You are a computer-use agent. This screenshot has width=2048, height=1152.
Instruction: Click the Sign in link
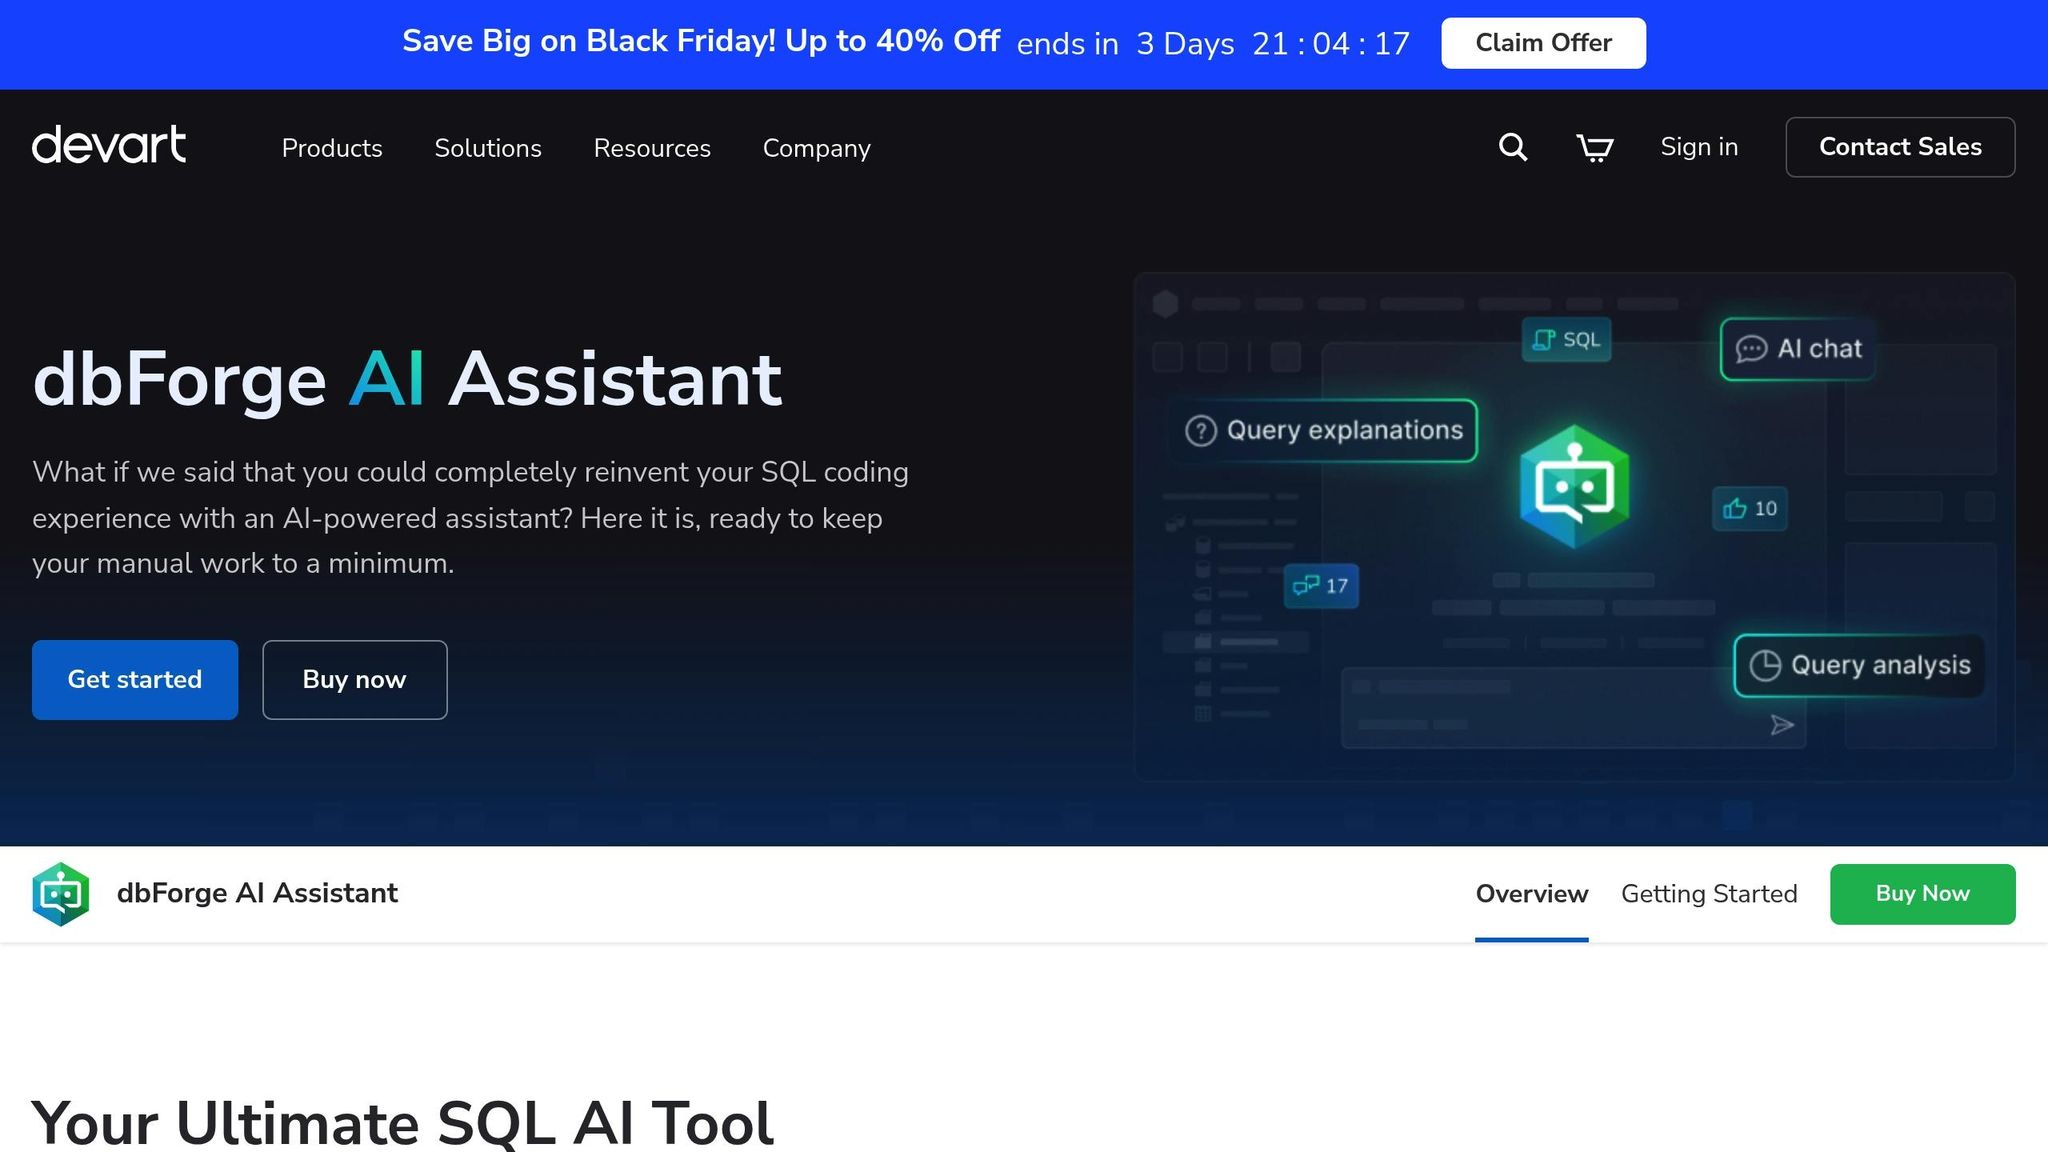1698,147
